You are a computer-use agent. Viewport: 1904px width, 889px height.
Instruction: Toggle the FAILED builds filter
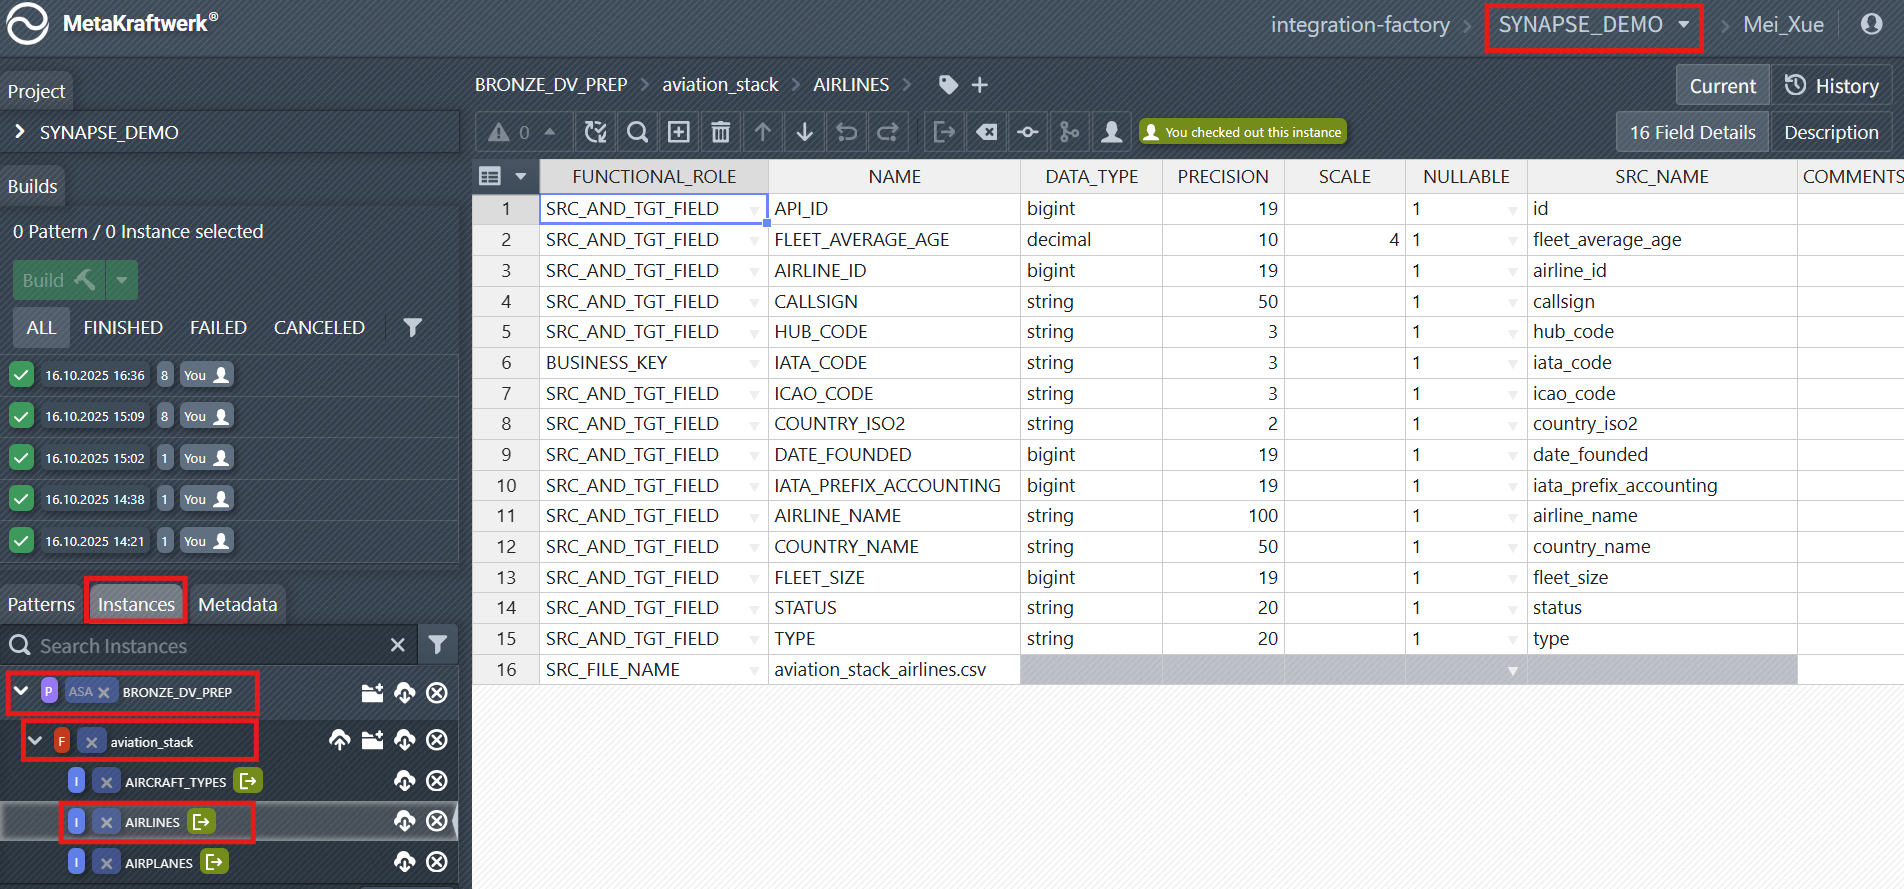(x=218, y=328)
